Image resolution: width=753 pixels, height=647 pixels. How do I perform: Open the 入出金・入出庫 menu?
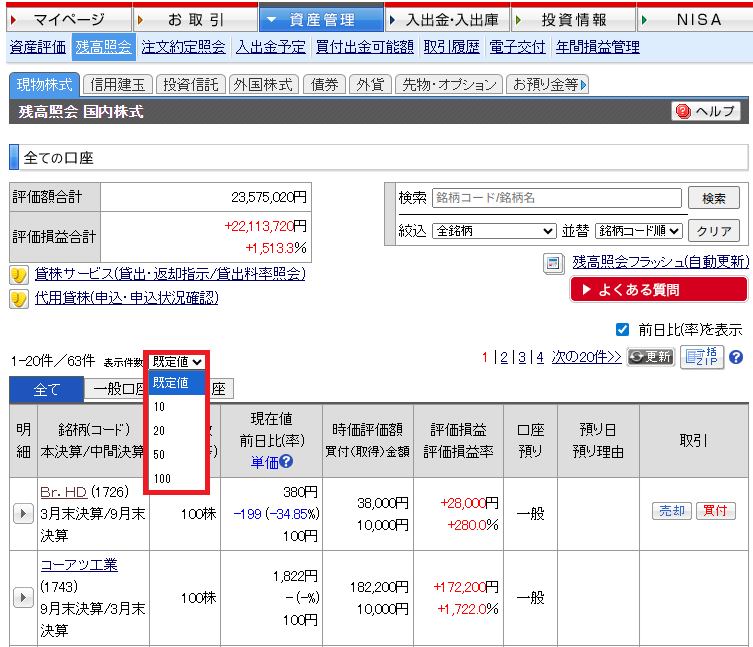(447, 19)
